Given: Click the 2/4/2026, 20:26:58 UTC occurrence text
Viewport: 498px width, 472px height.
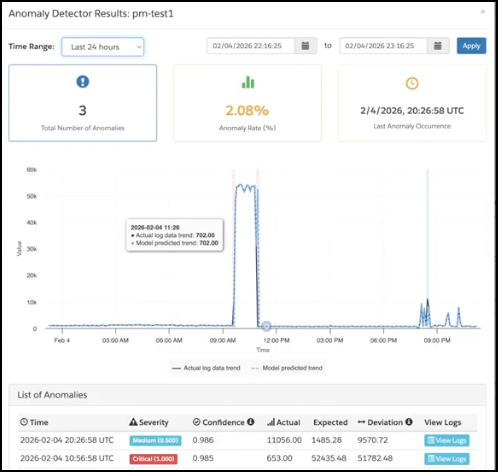Looking at the screenshot, I should [x=412, y=111].
